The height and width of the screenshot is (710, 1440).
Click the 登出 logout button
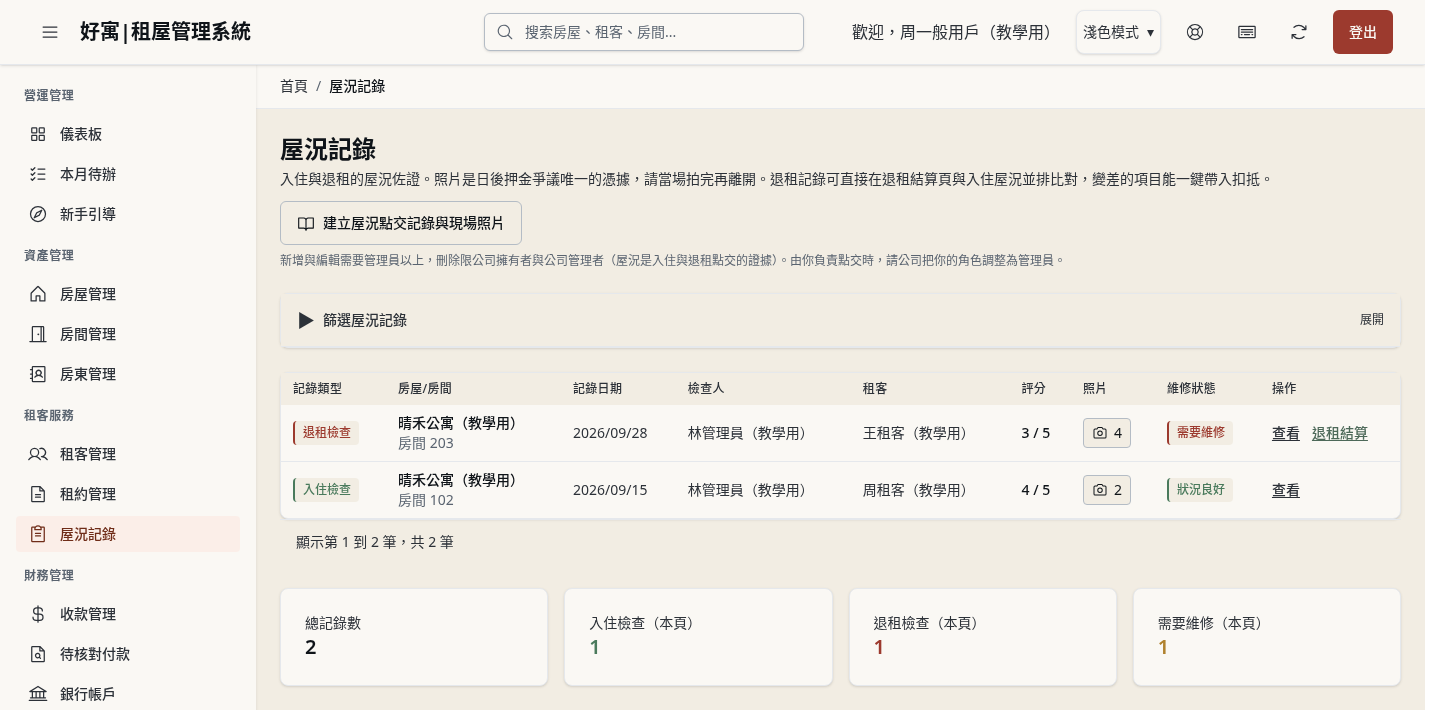coord(1363,32)
